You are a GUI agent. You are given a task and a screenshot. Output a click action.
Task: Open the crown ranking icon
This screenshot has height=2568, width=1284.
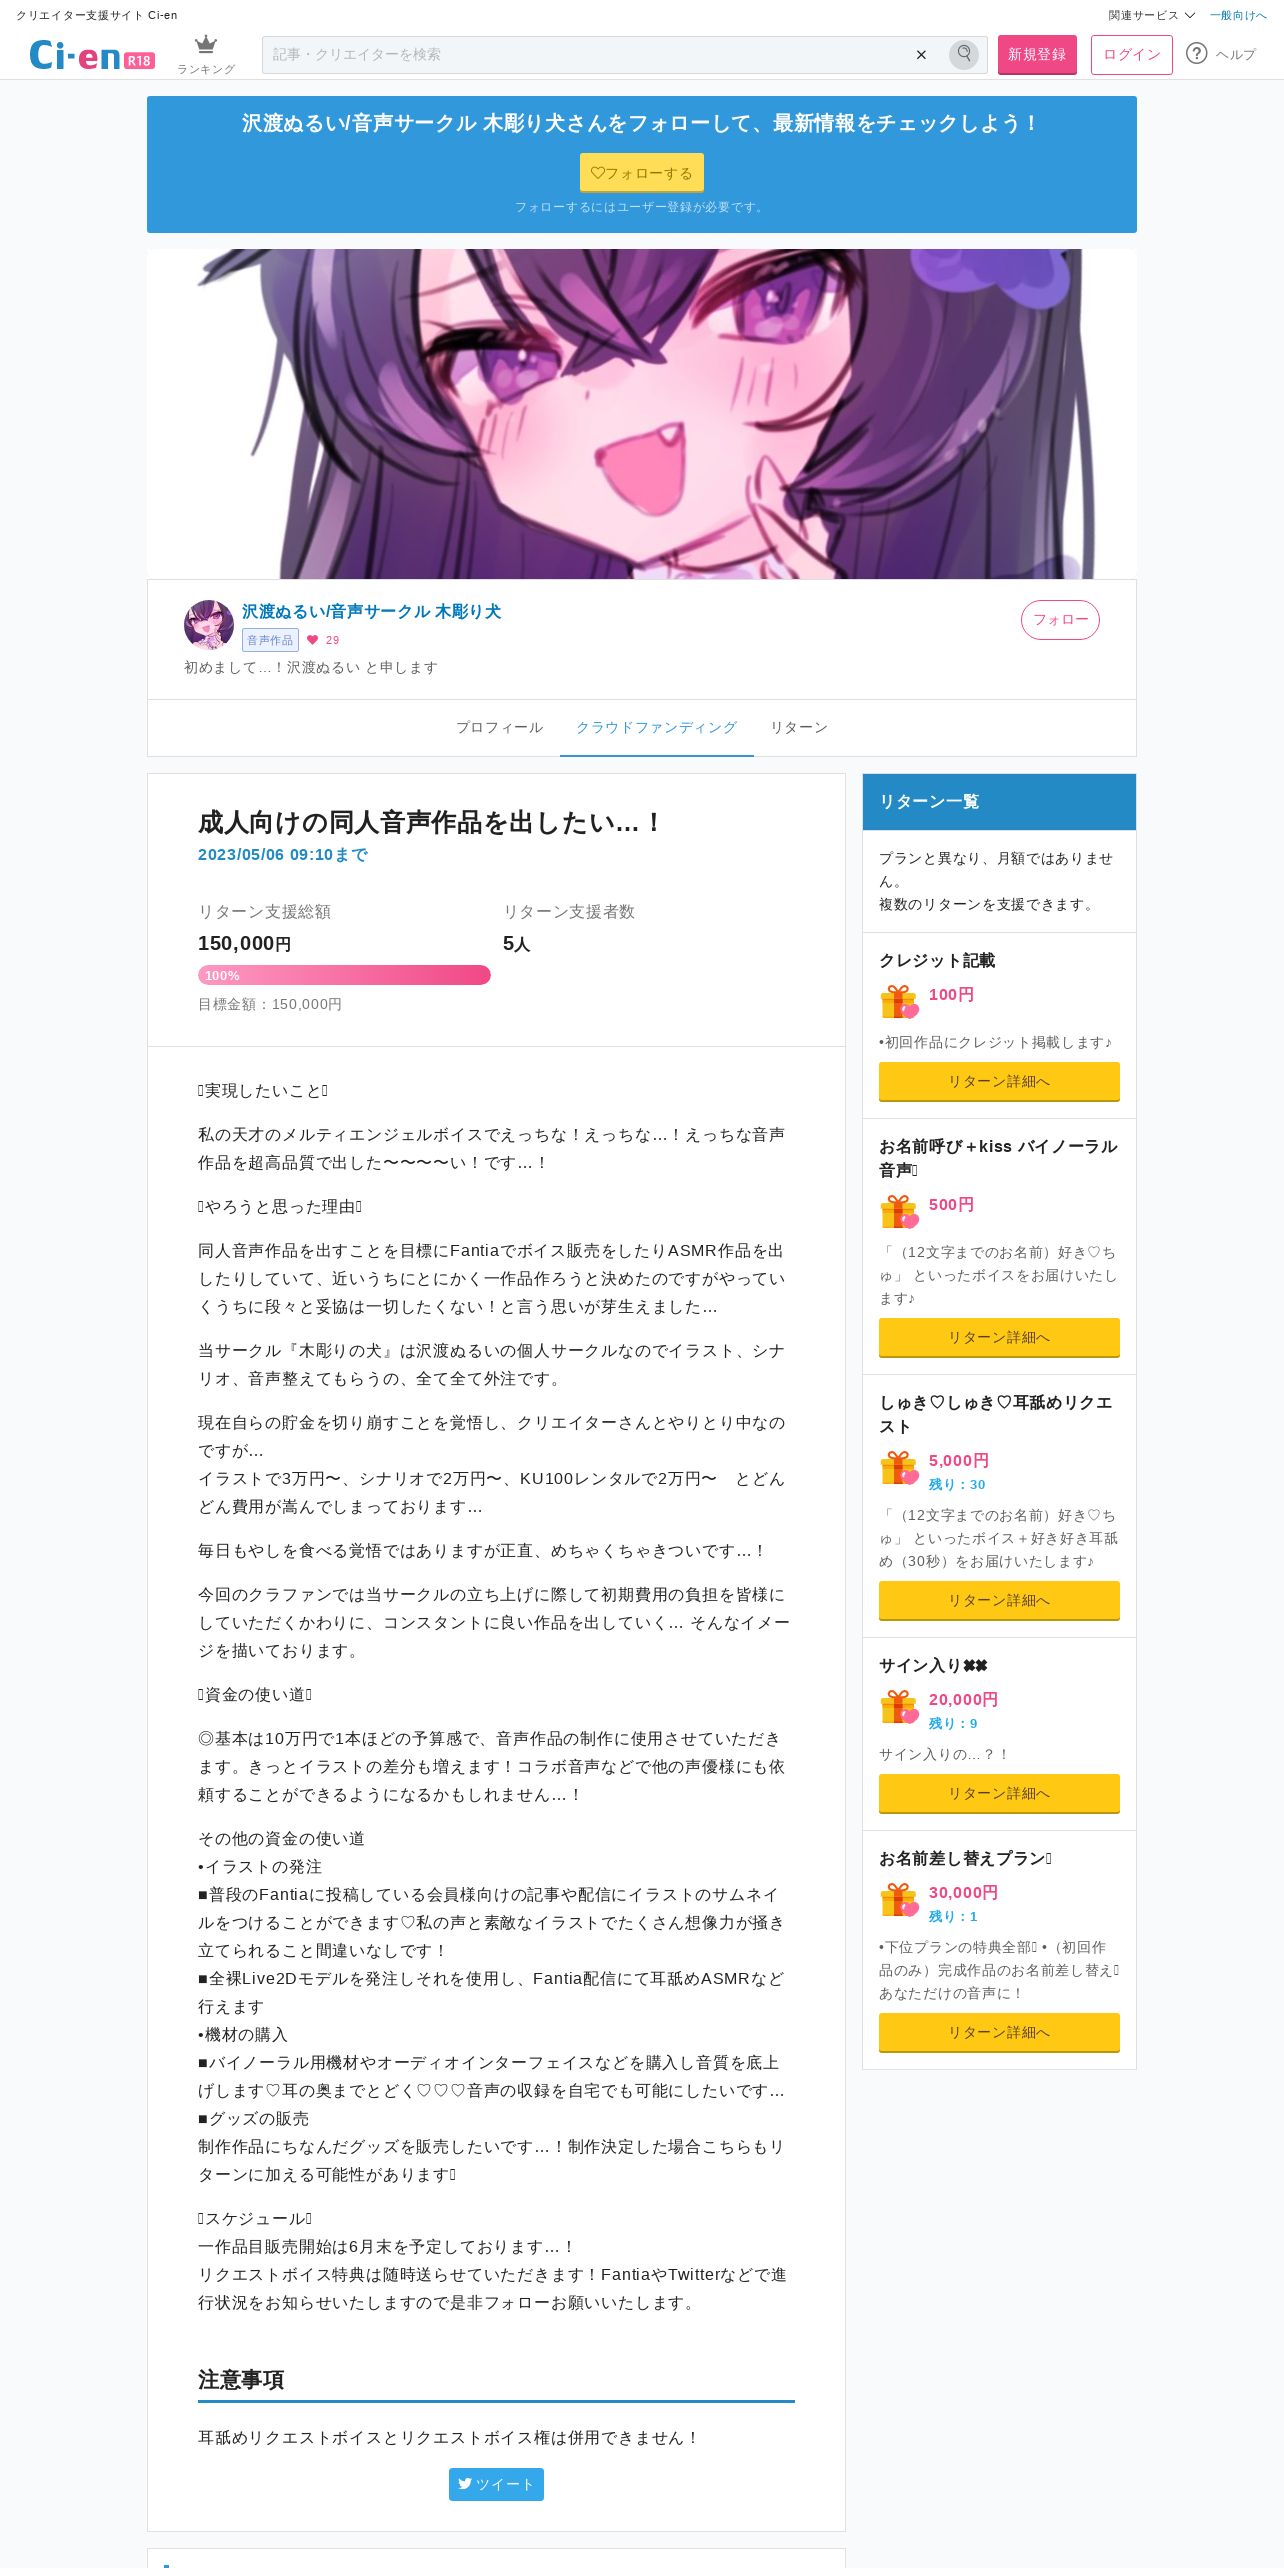206,46
